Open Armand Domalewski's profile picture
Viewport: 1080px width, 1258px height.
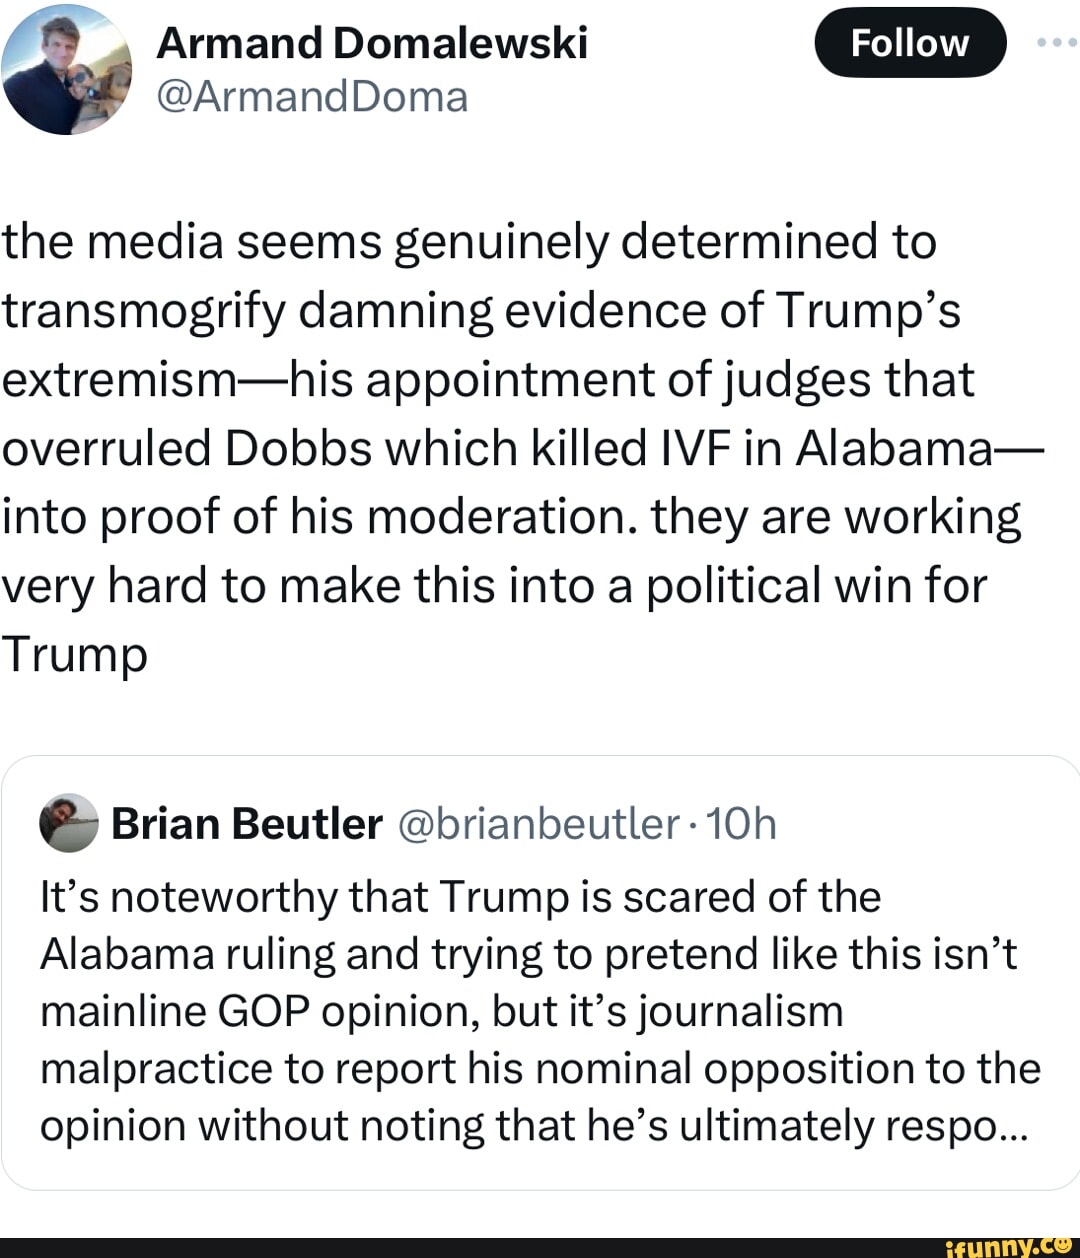[x=67, y=70]
